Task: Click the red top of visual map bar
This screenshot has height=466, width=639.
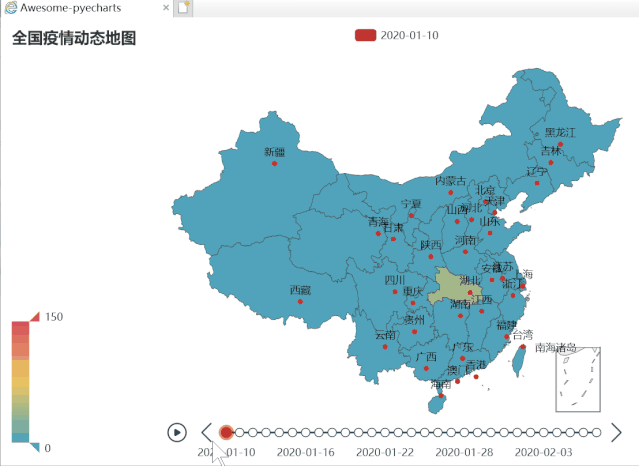Action: 20,328
